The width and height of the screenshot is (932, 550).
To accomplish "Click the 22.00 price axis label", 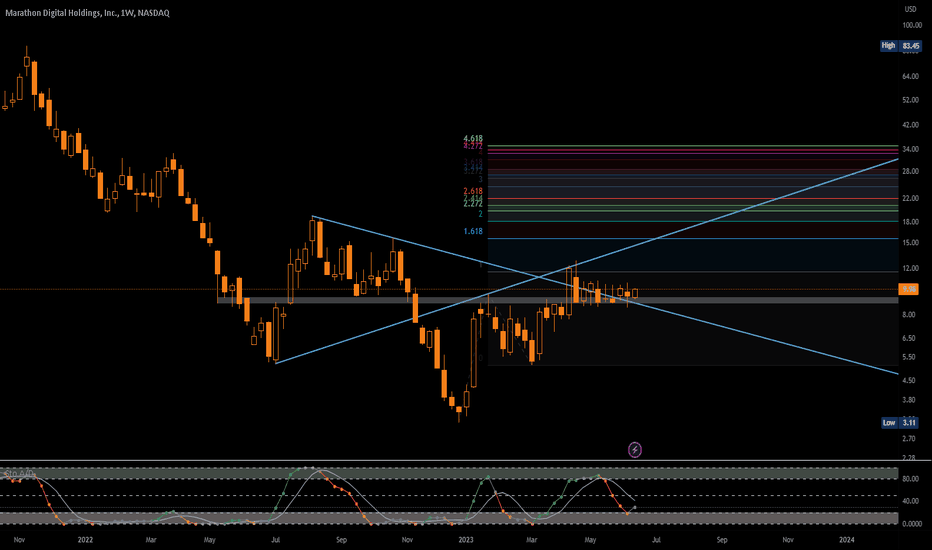I will point(911,198).
